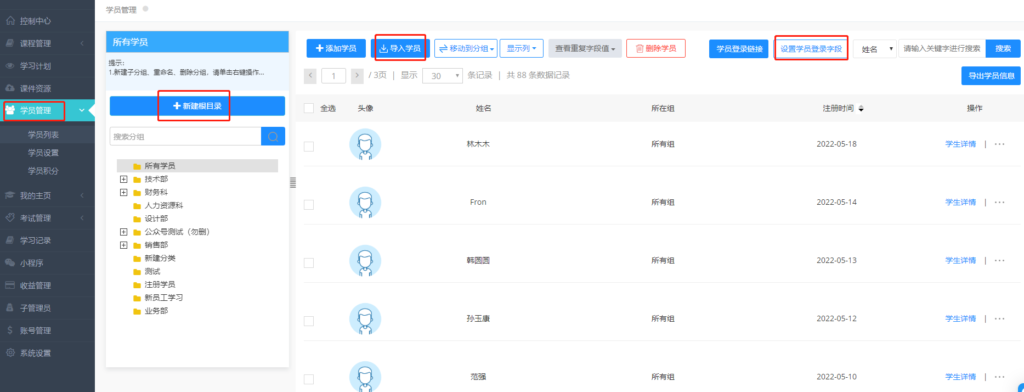Sort by 注册时间 column arrow

coord(861,108)
